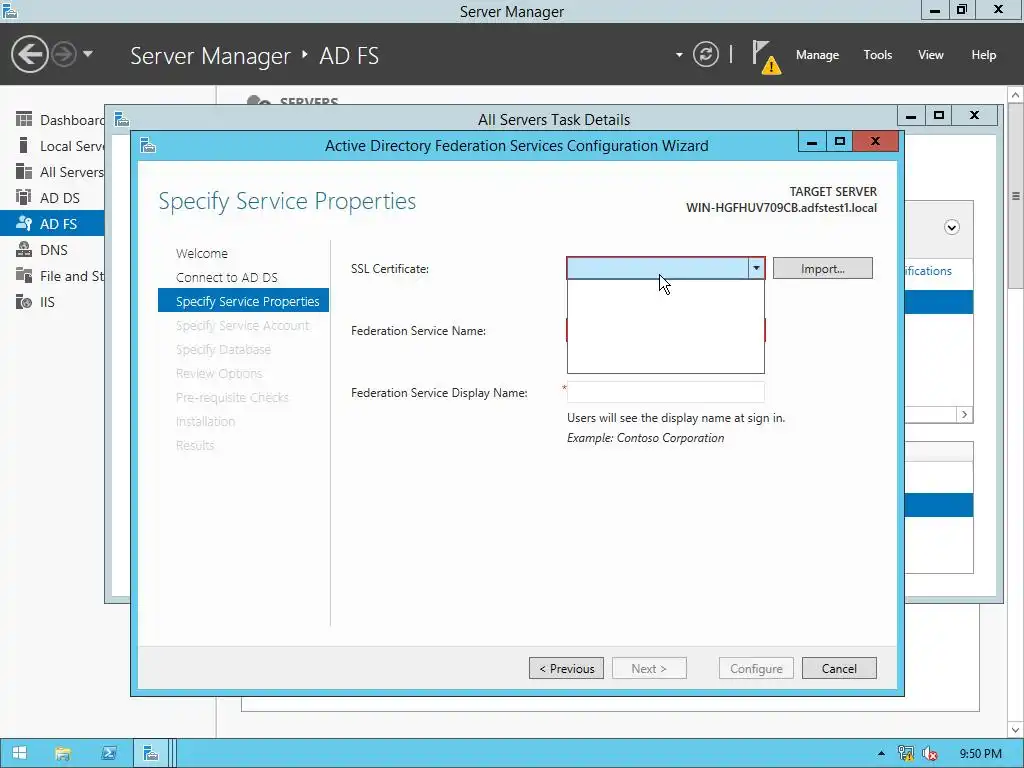Screen dimensions: 1024x768
Task: Go to the Connect to AD DS step
Action: click(227, 278)
